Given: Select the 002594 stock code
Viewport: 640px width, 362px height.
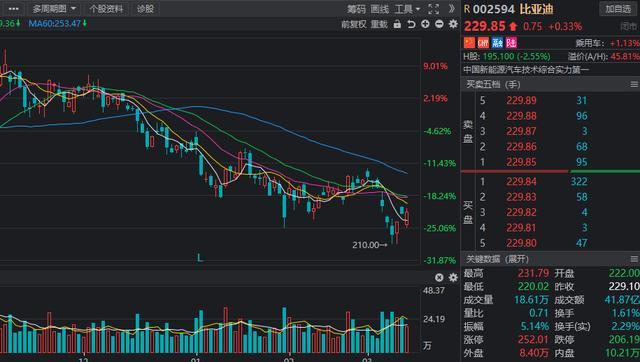Looking at the screenshot, I should tap(494, 9).
